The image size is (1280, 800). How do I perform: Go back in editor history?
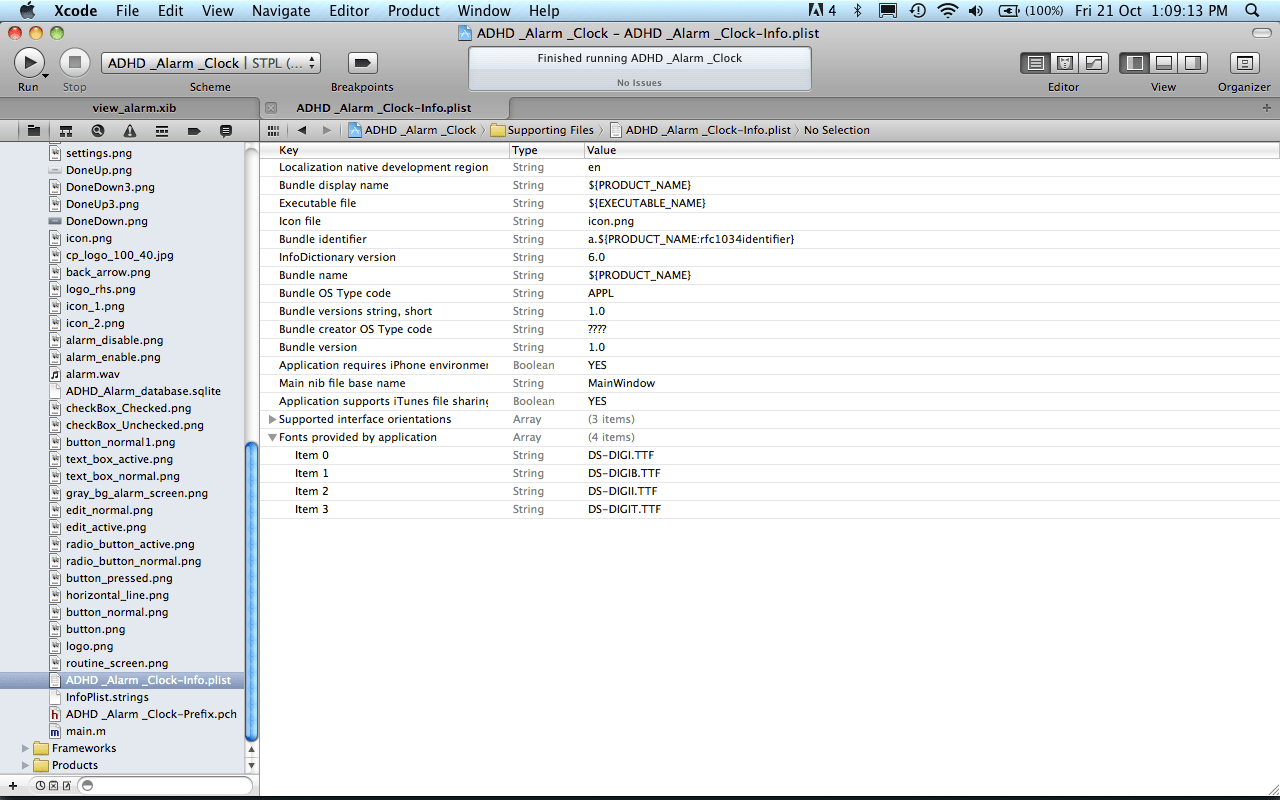[x=302, y=130]
